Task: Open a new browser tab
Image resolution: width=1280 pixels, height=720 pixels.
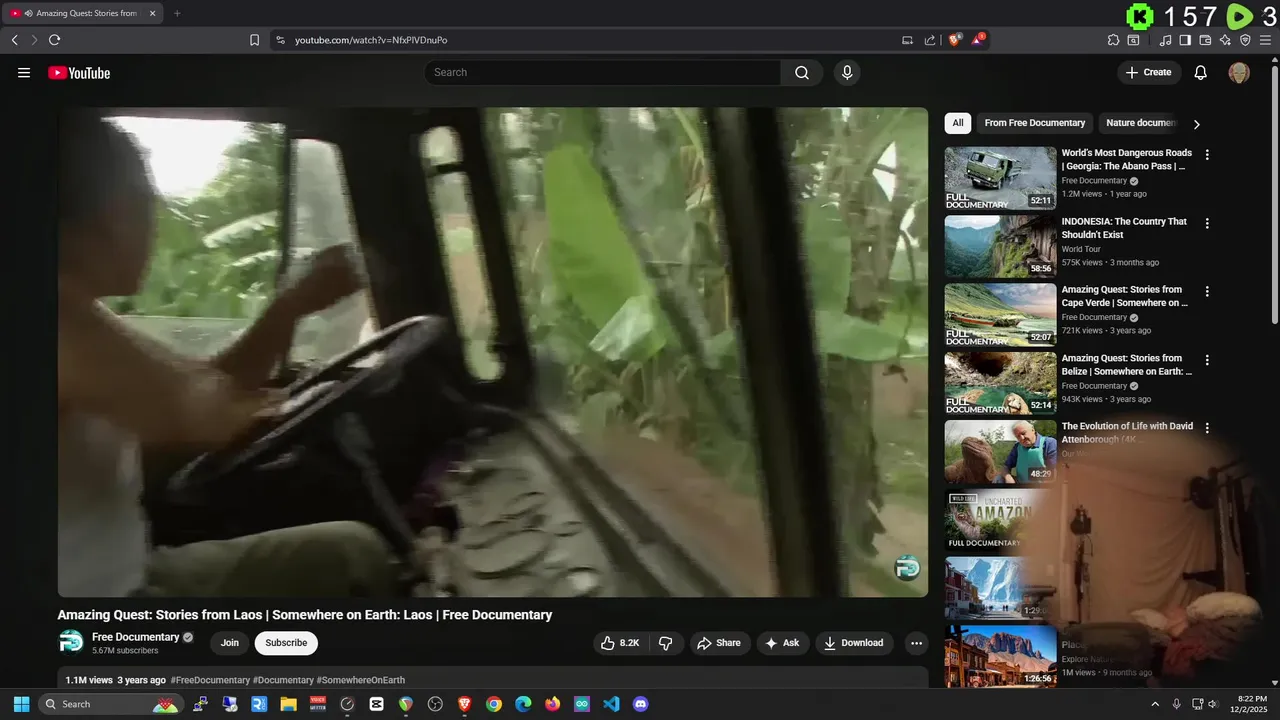Action: pos(177,13)
